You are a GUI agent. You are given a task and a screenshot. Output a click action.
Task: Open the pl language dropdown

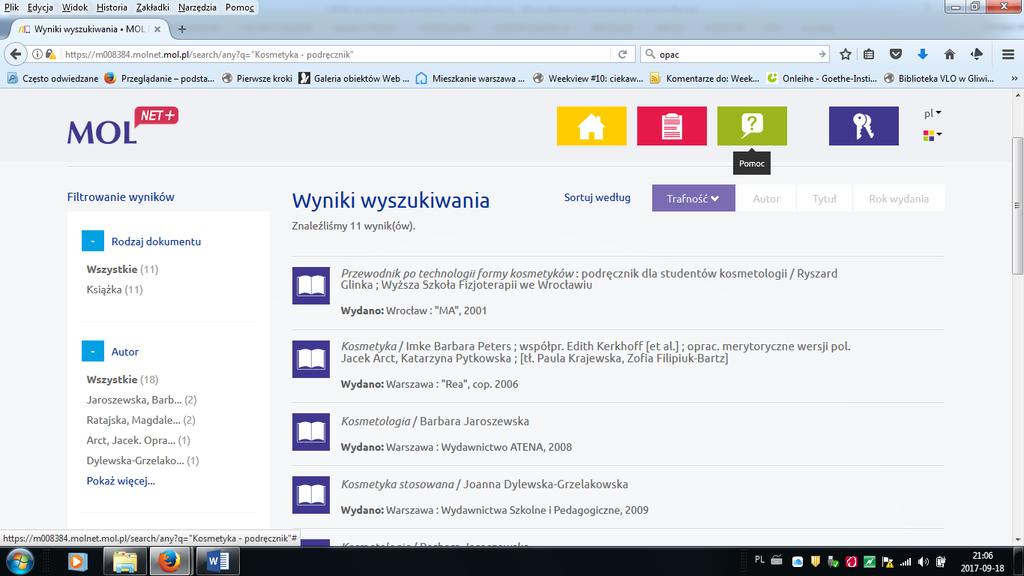point(933,114)
